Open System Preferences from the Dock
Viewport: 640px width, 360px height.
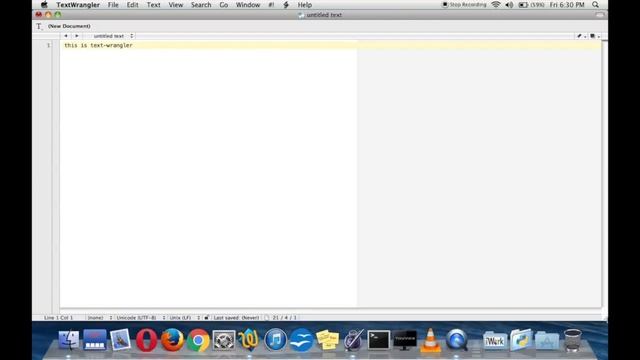pyautogui.click(x=224, y=340)
